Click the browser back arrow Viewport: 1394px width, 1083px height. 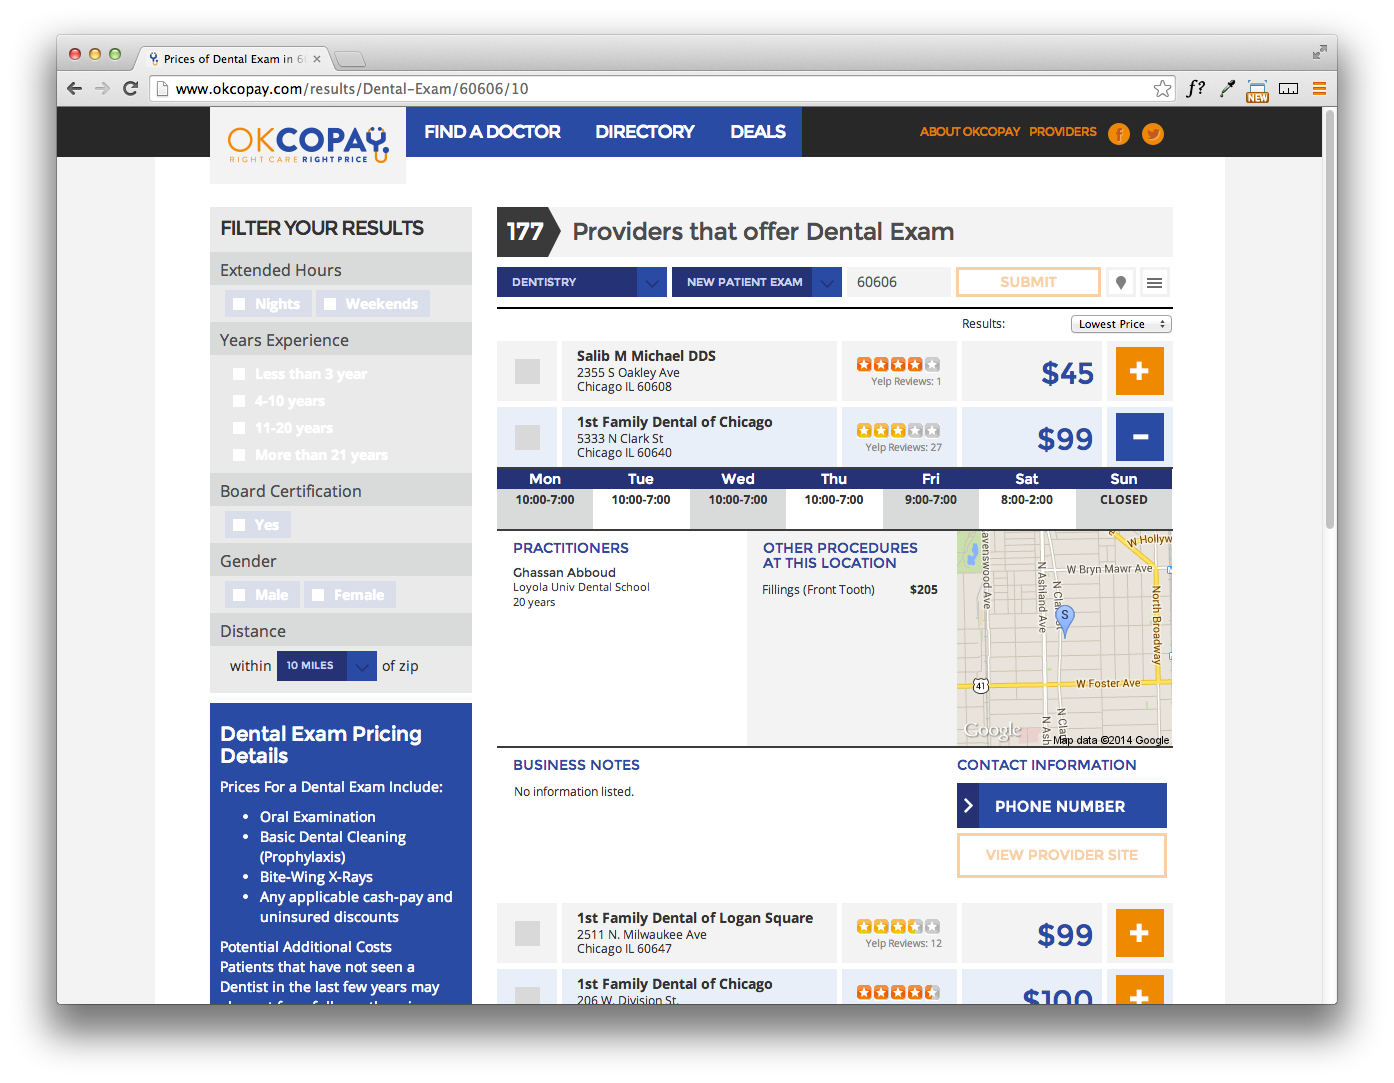74,88
